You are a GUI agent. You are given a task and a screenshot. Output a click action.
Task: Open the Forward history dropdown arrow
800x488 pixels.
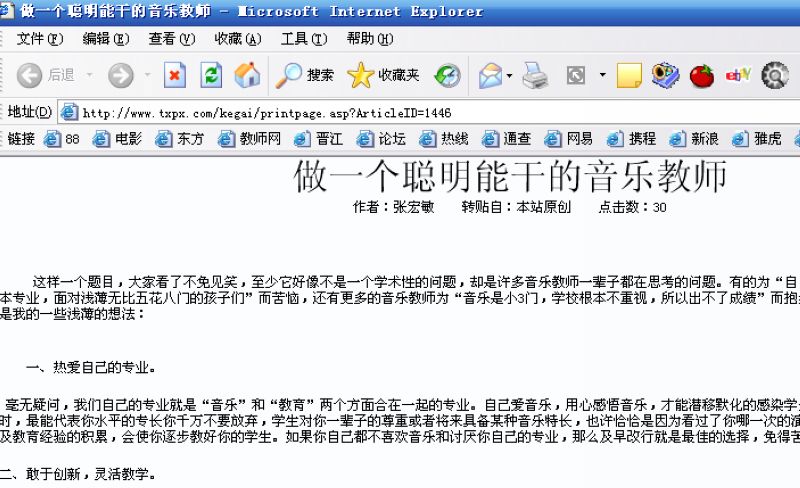coord(147,75)
